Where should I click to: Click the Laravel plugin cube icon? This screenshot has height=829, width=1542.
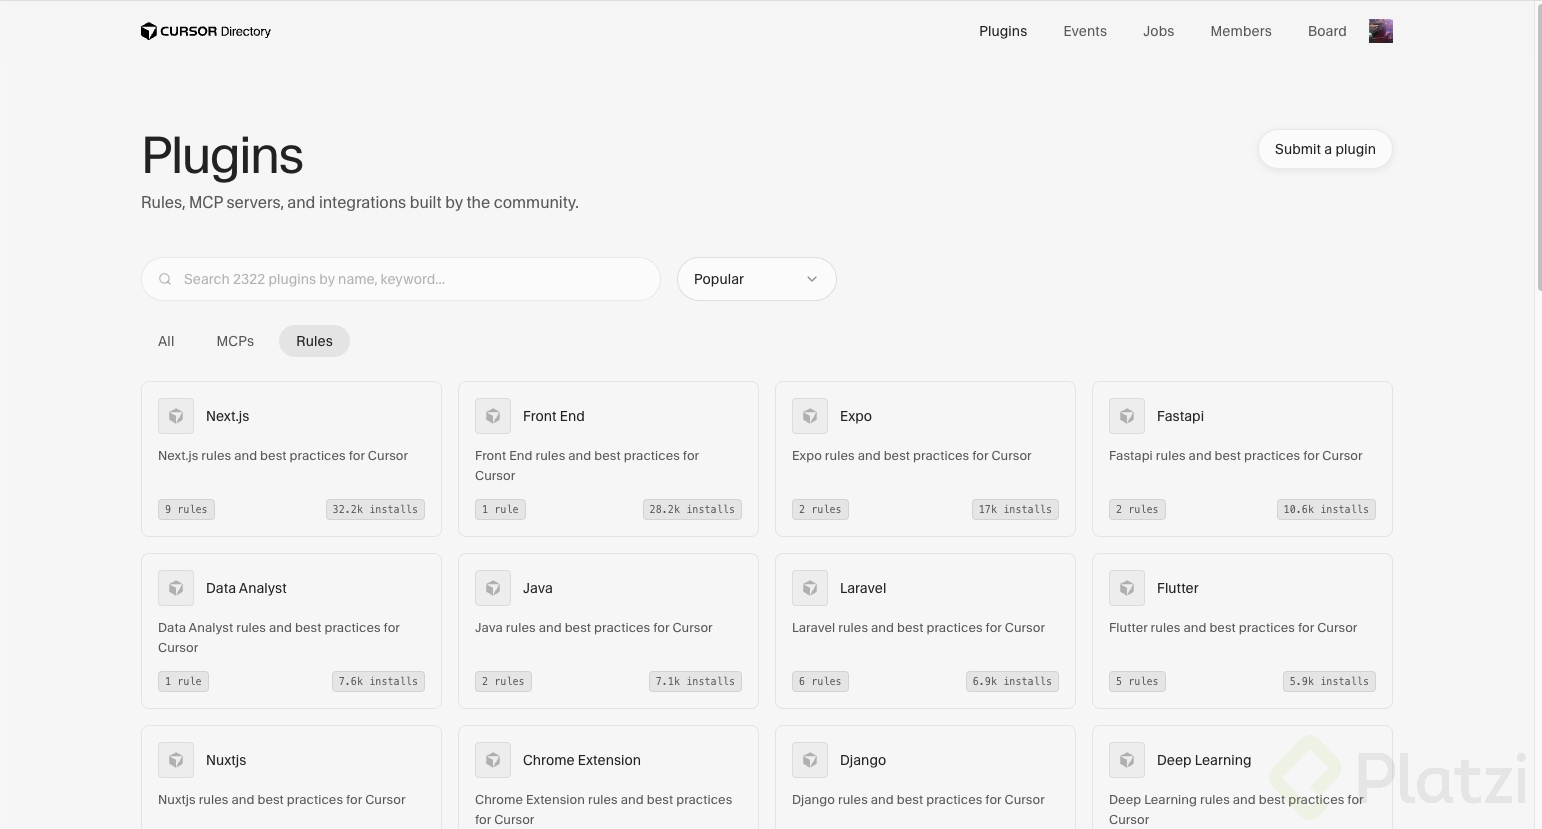(810, 588)
